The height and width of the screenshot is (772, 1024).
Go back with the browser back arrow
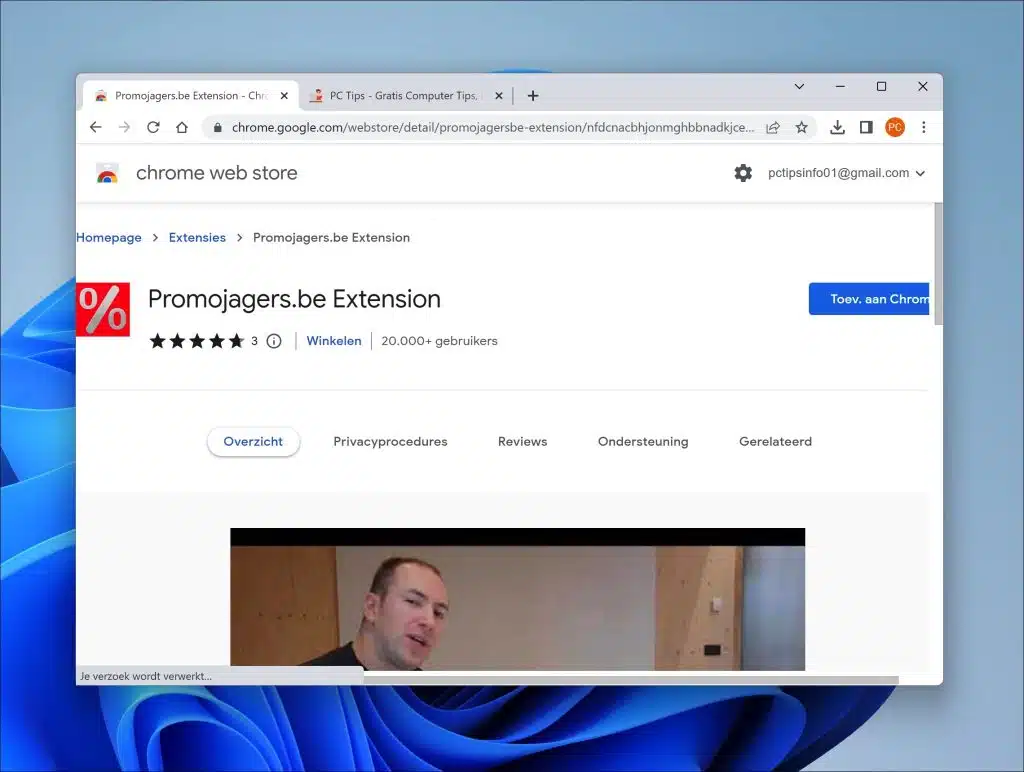96,127
